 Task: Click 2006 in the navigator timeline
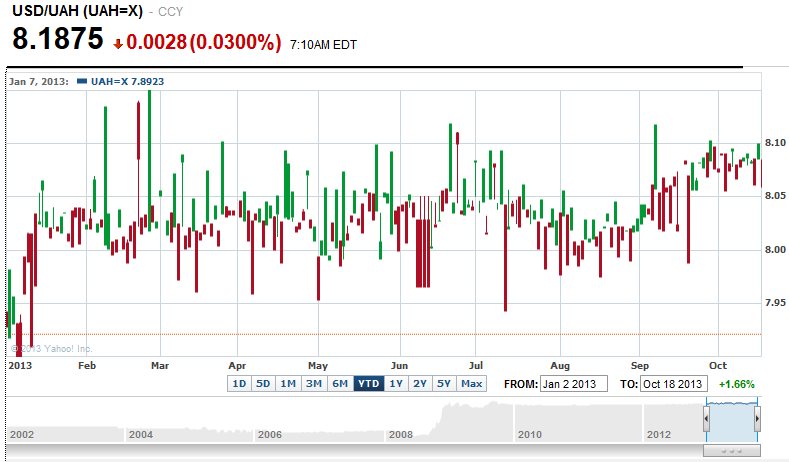[x=270, y=434]
